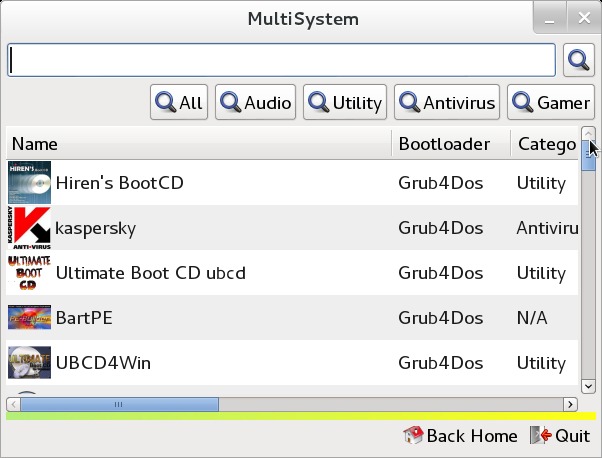602x458 pixels.
Task: Go Back Home using the house button
Action: [x=460, y=436]
